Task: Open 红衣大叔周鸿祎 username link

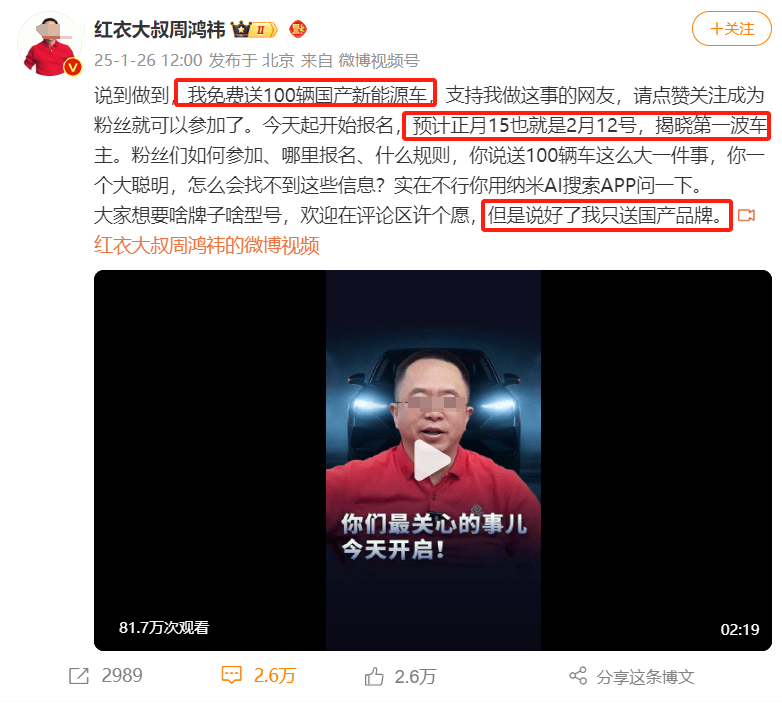Action: point(160,29)
